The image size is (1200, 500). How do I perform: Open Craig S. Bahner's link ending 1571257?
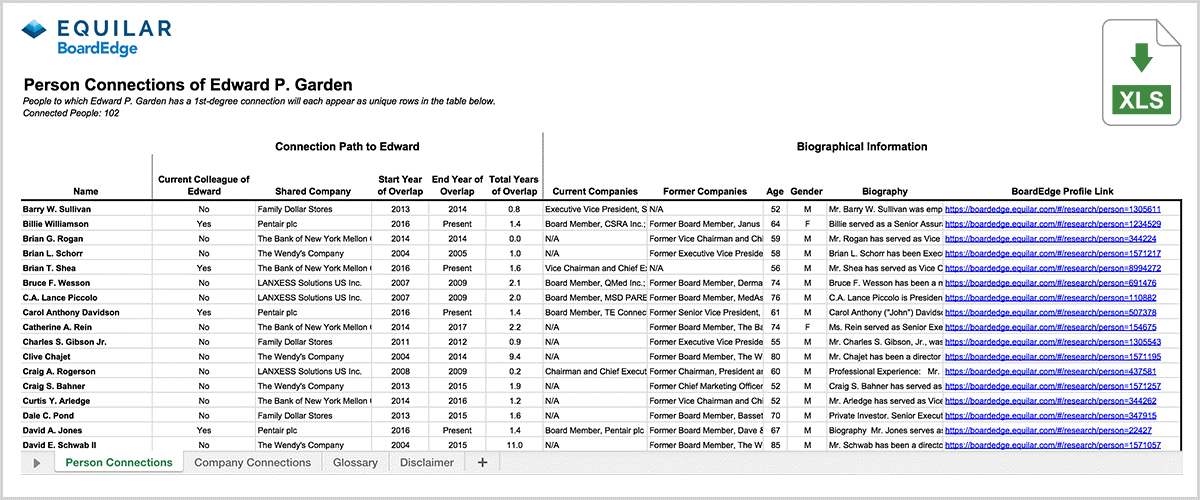1053,386
